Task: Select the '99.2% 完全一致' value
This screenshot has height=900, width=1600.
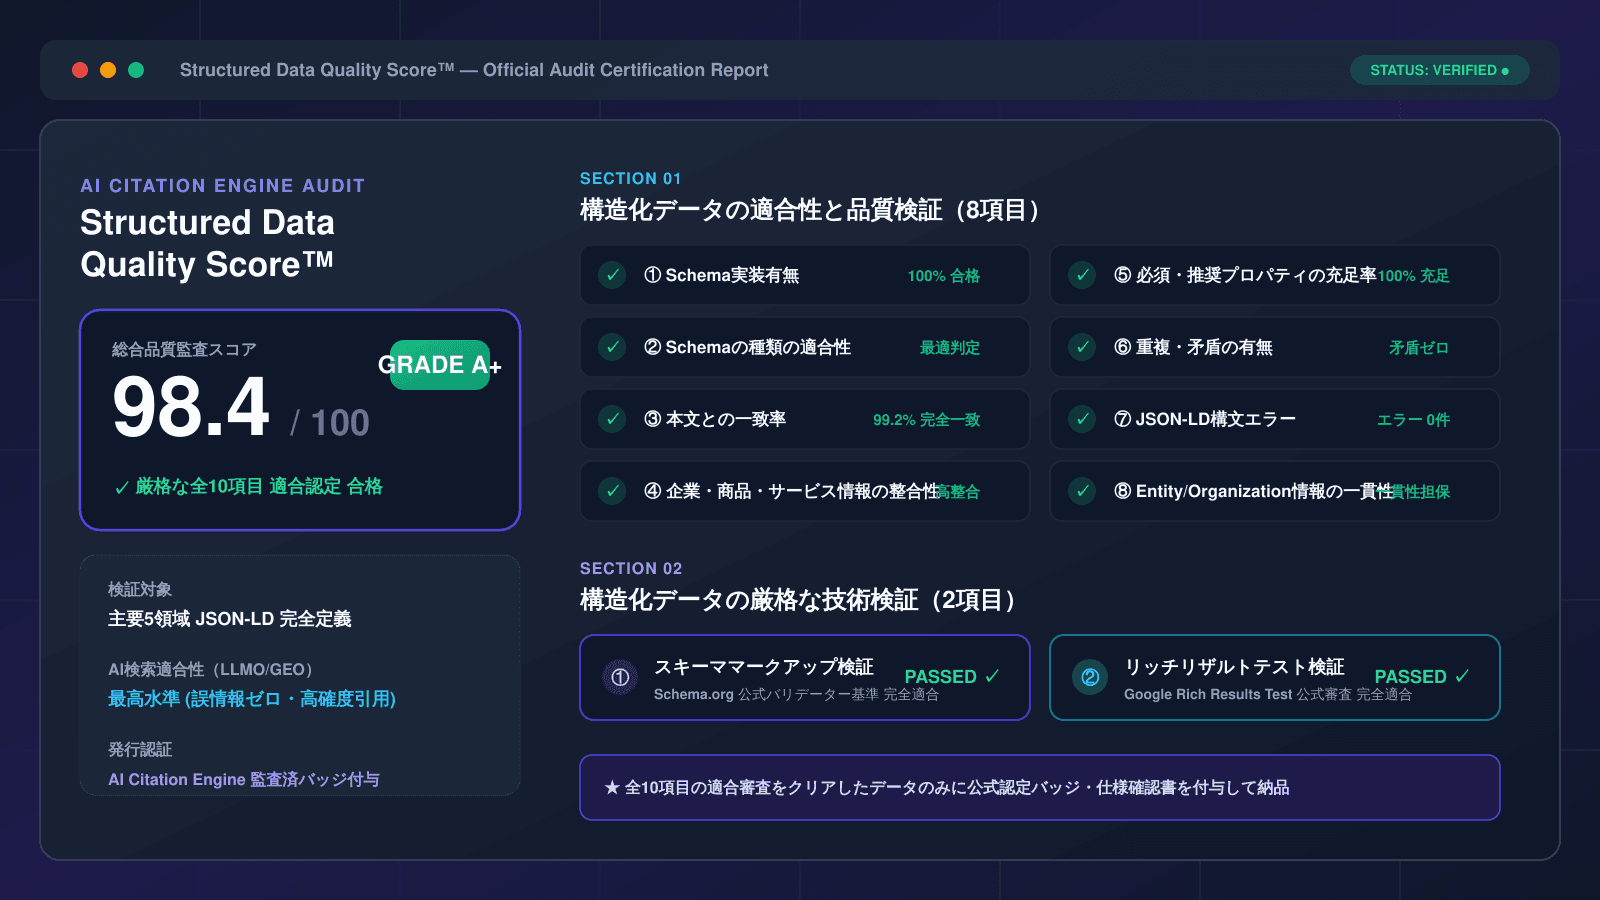Action: pos(926,420)
